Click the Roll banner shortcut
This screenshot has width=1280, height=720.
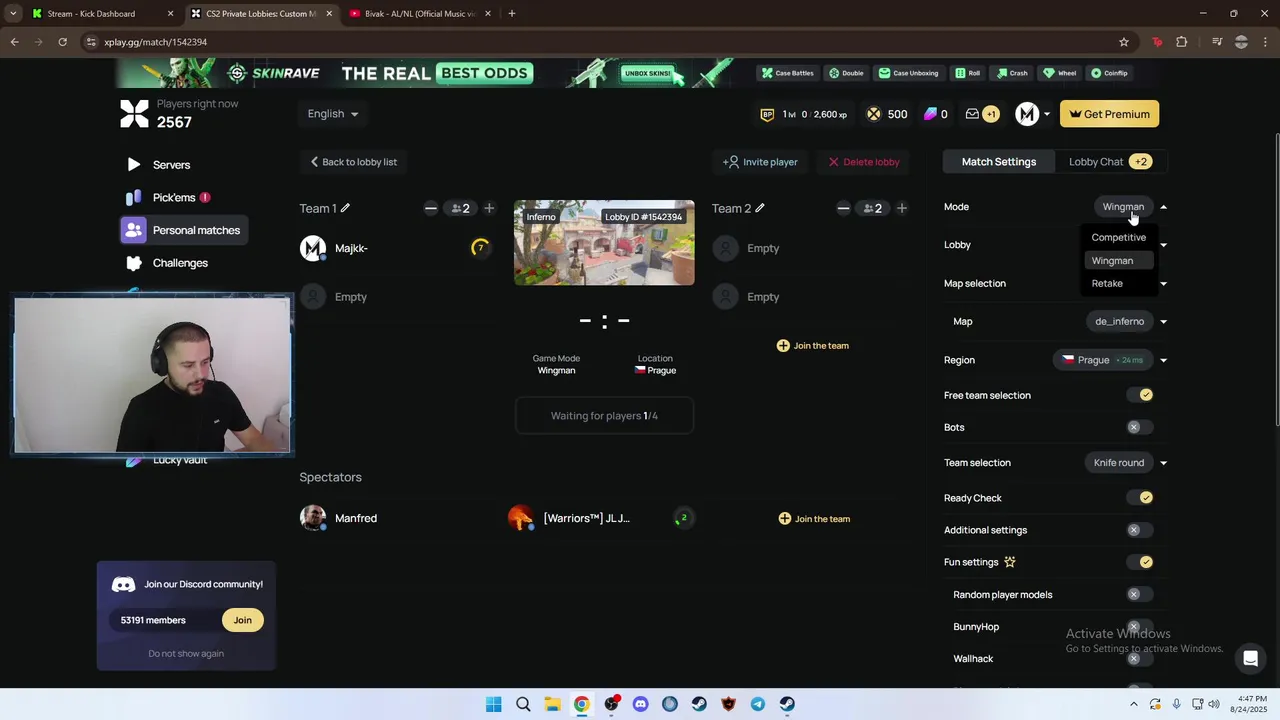(968, 73)
